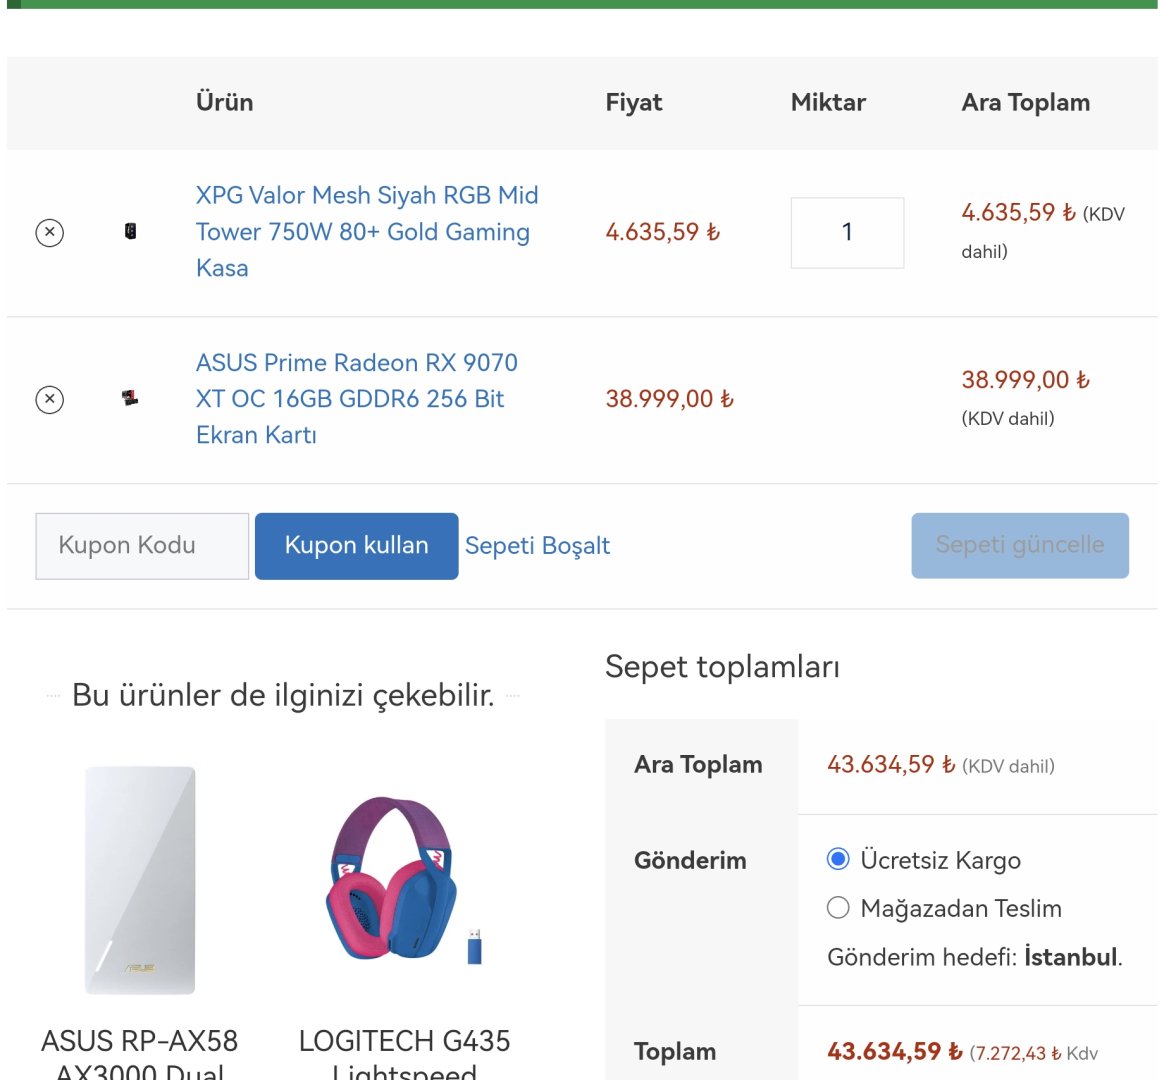
Task: Select the Mağazadan Teslim radio button
Action: (838, 908)
